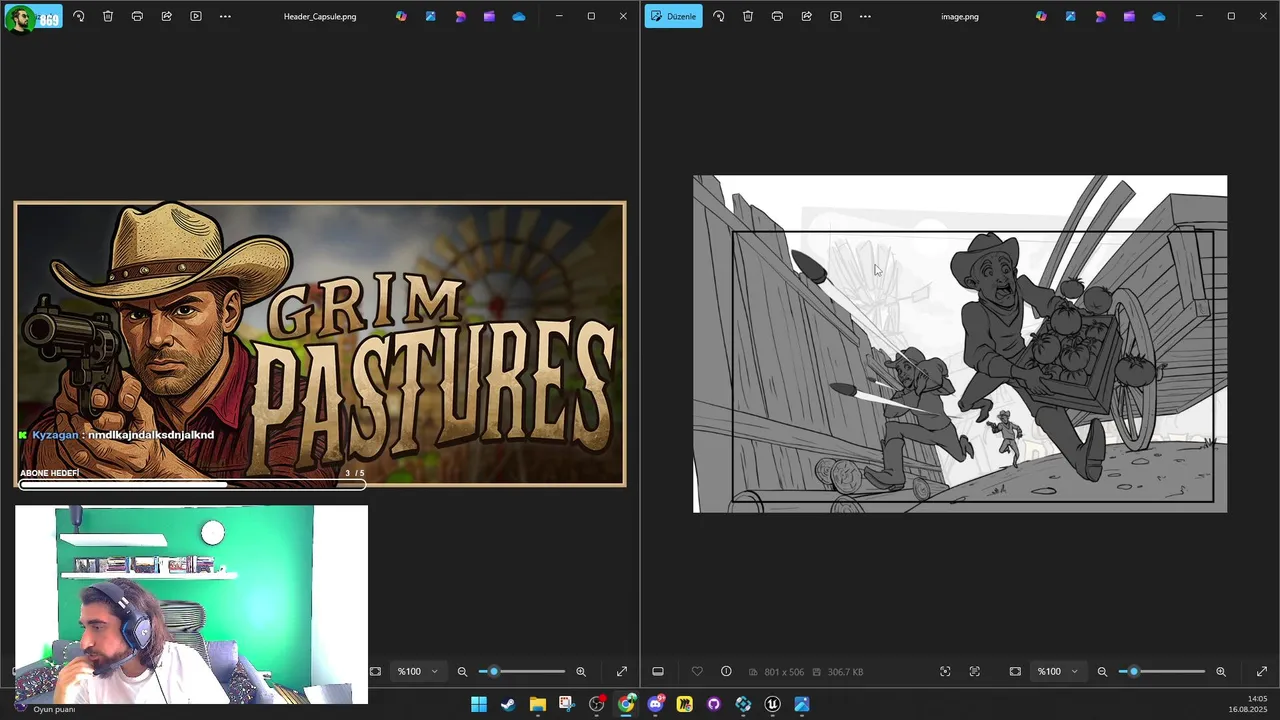Click the grayscale cowboy sketch image
This screenshot has height=720, width=1280.
point(960,344)
